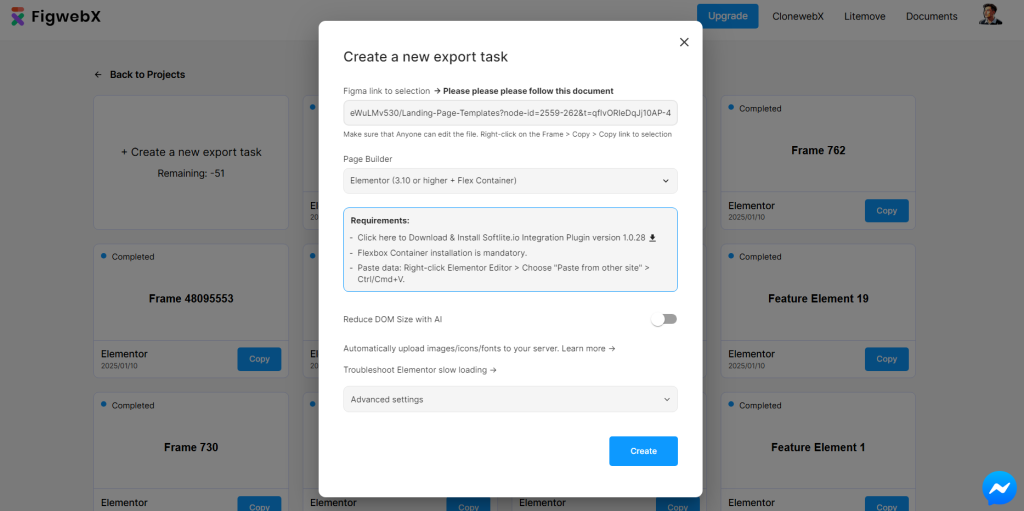Close the export task dialog

click(684, 42)
